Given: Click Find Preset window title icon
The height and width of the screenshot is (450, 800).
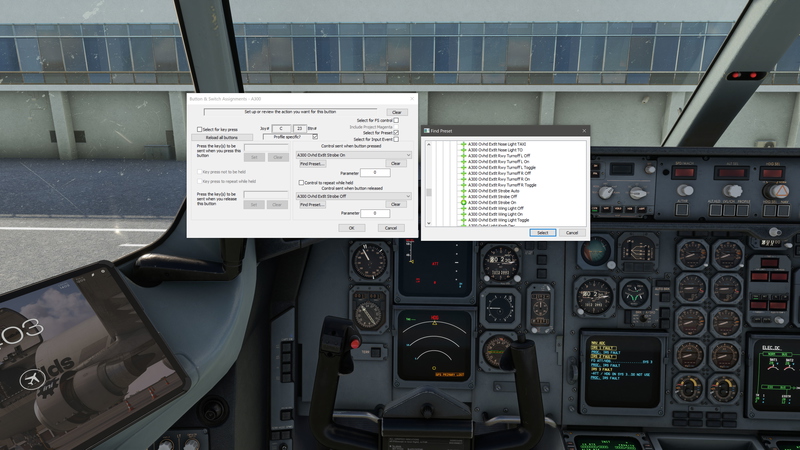Looking at the screenshot, I should click(x=426, y=131).
